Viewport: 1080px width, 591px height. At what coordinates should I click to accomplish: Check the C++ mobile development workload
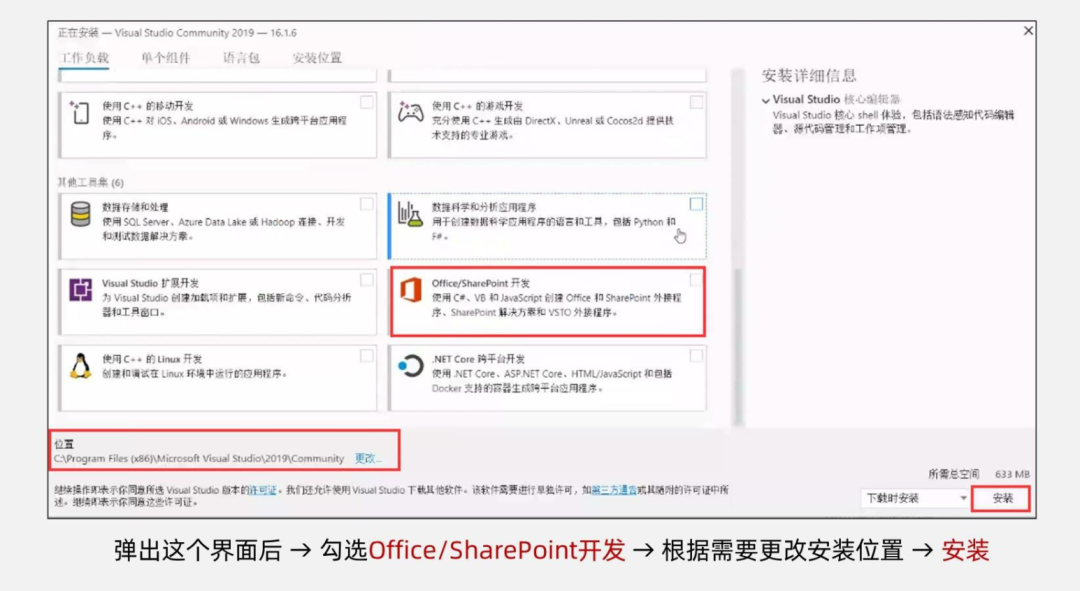tap(366, 102)
